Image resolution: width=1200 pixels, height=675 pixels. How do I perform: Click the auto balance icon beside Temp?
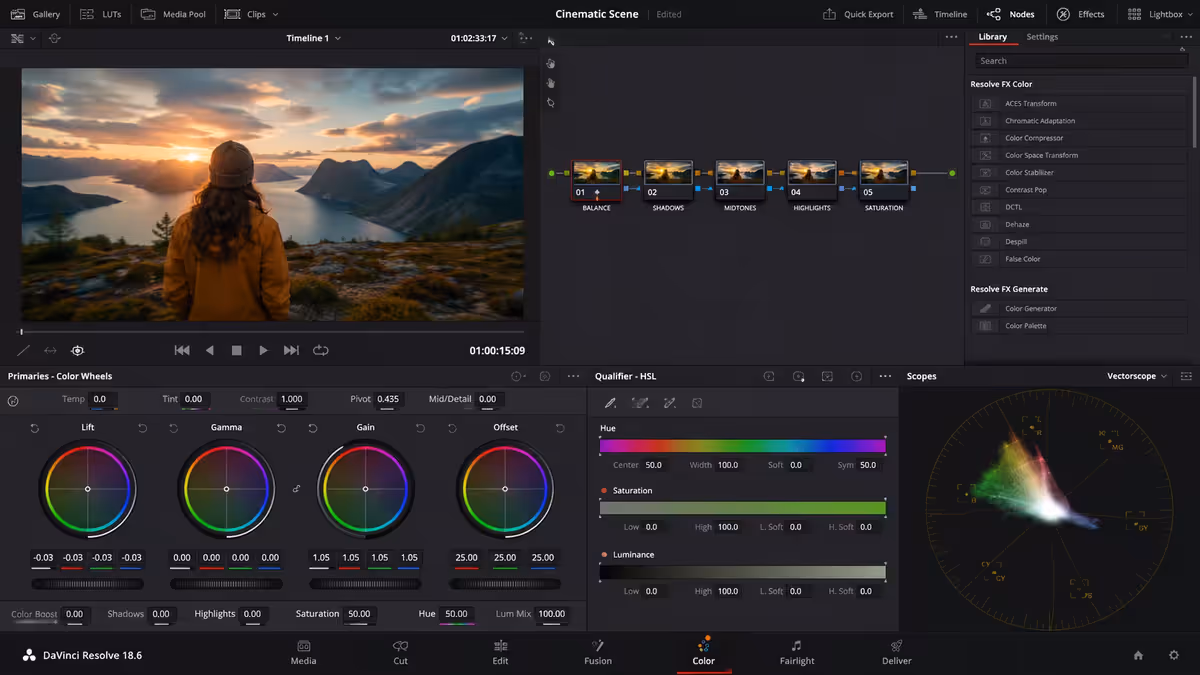click(13, 400)
